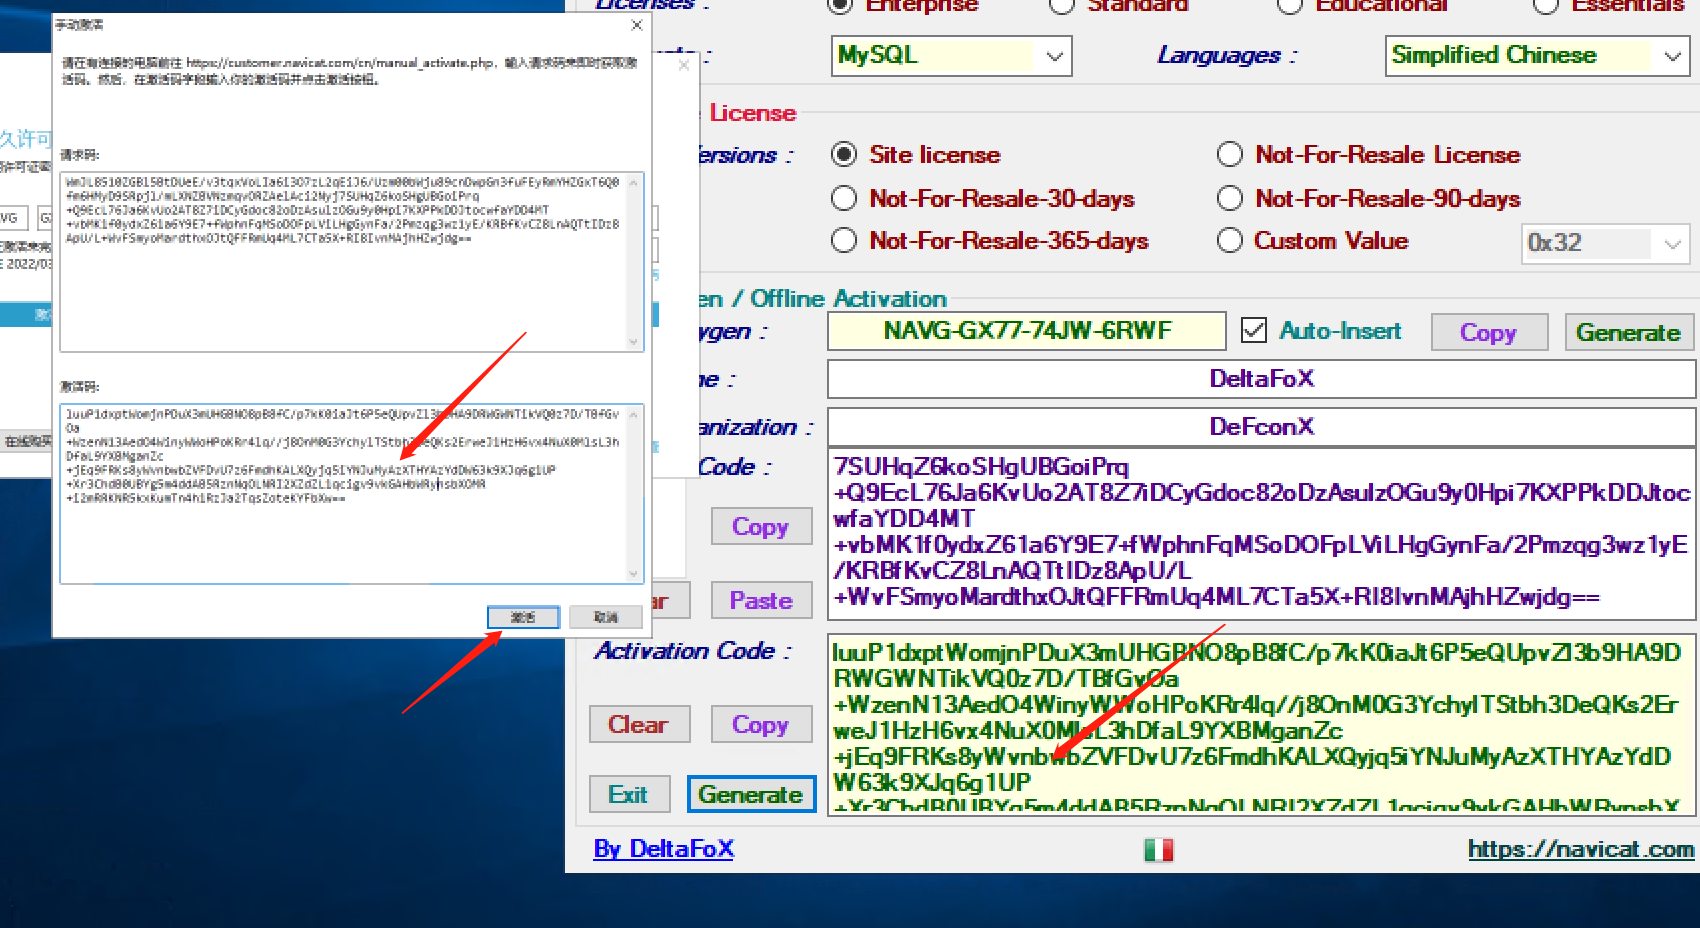
Task: Click the up arrow of the request code scrollbar
Action: 634,181
